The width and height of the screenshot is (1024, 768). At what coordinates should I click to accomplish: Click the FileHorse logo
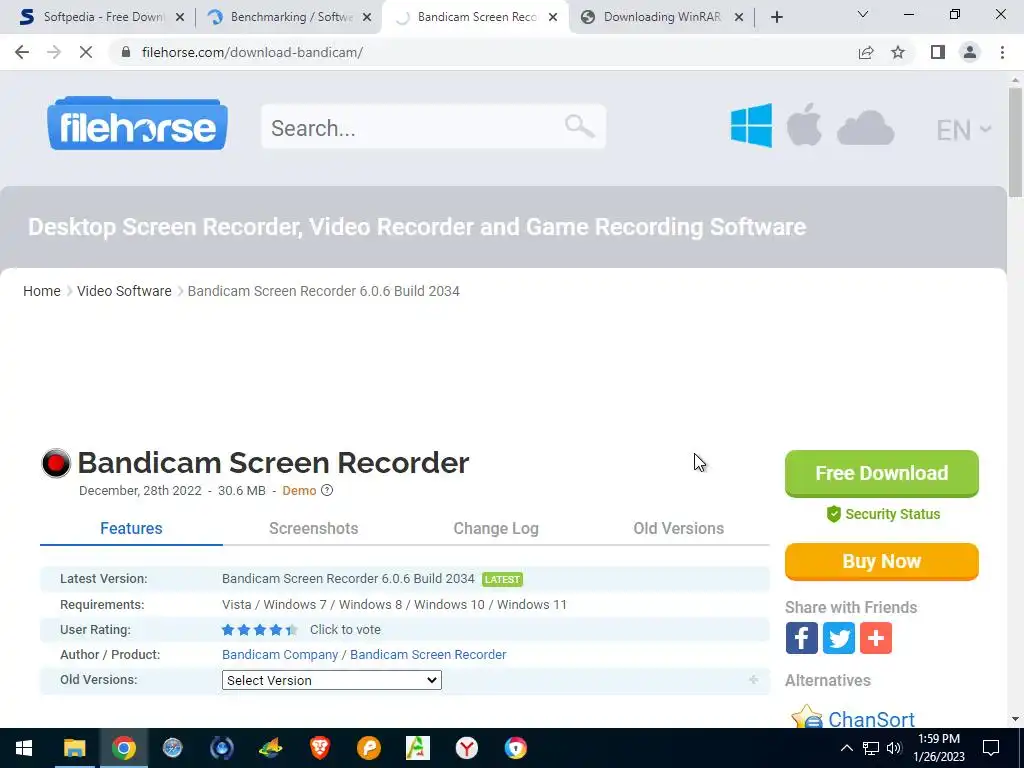[137, 123]
